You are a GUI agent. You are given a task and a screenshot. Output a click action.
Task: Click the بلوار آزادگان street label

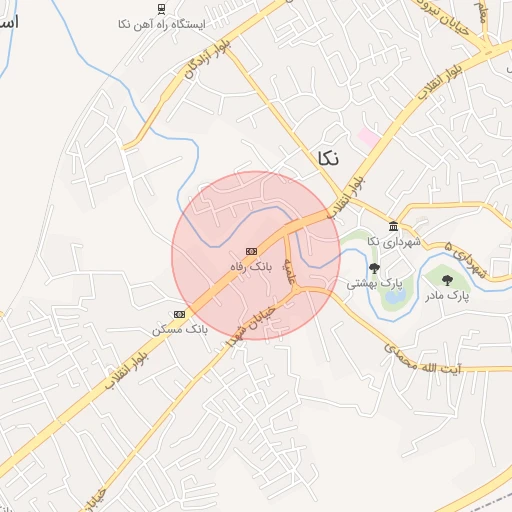point(208,59)
